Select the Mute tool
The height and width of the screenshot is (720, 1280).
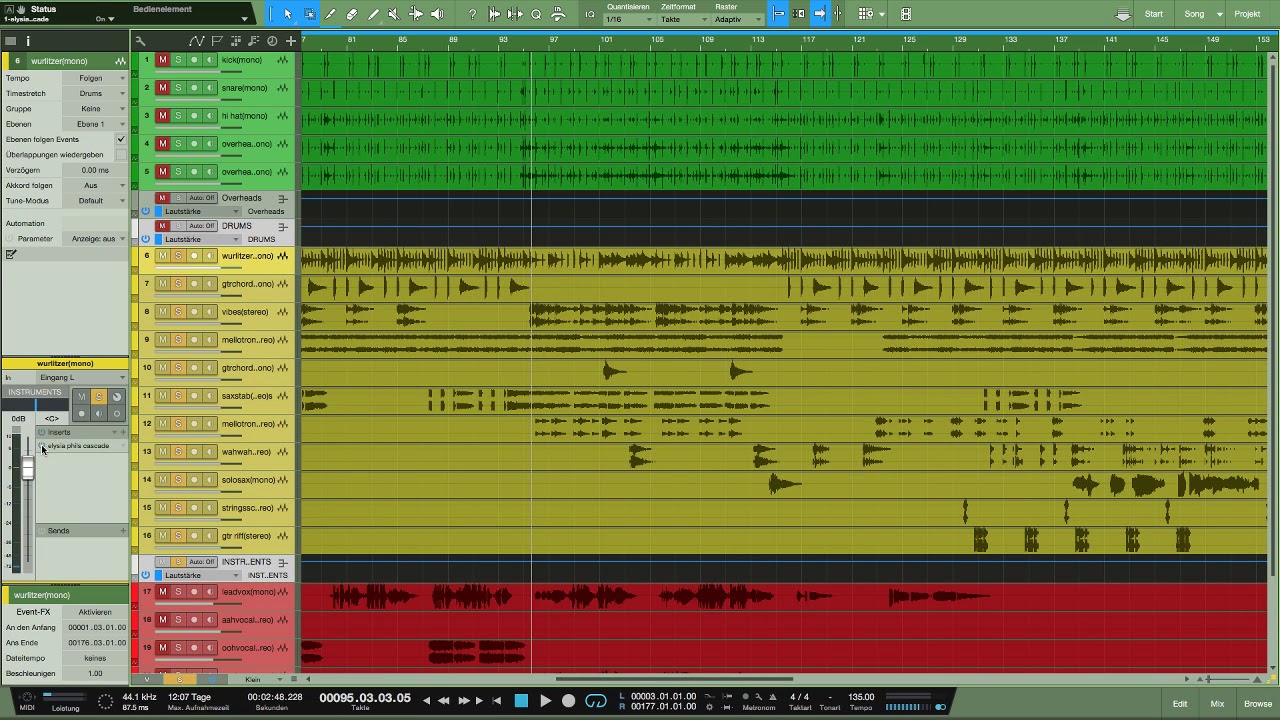tap(394, 14)
